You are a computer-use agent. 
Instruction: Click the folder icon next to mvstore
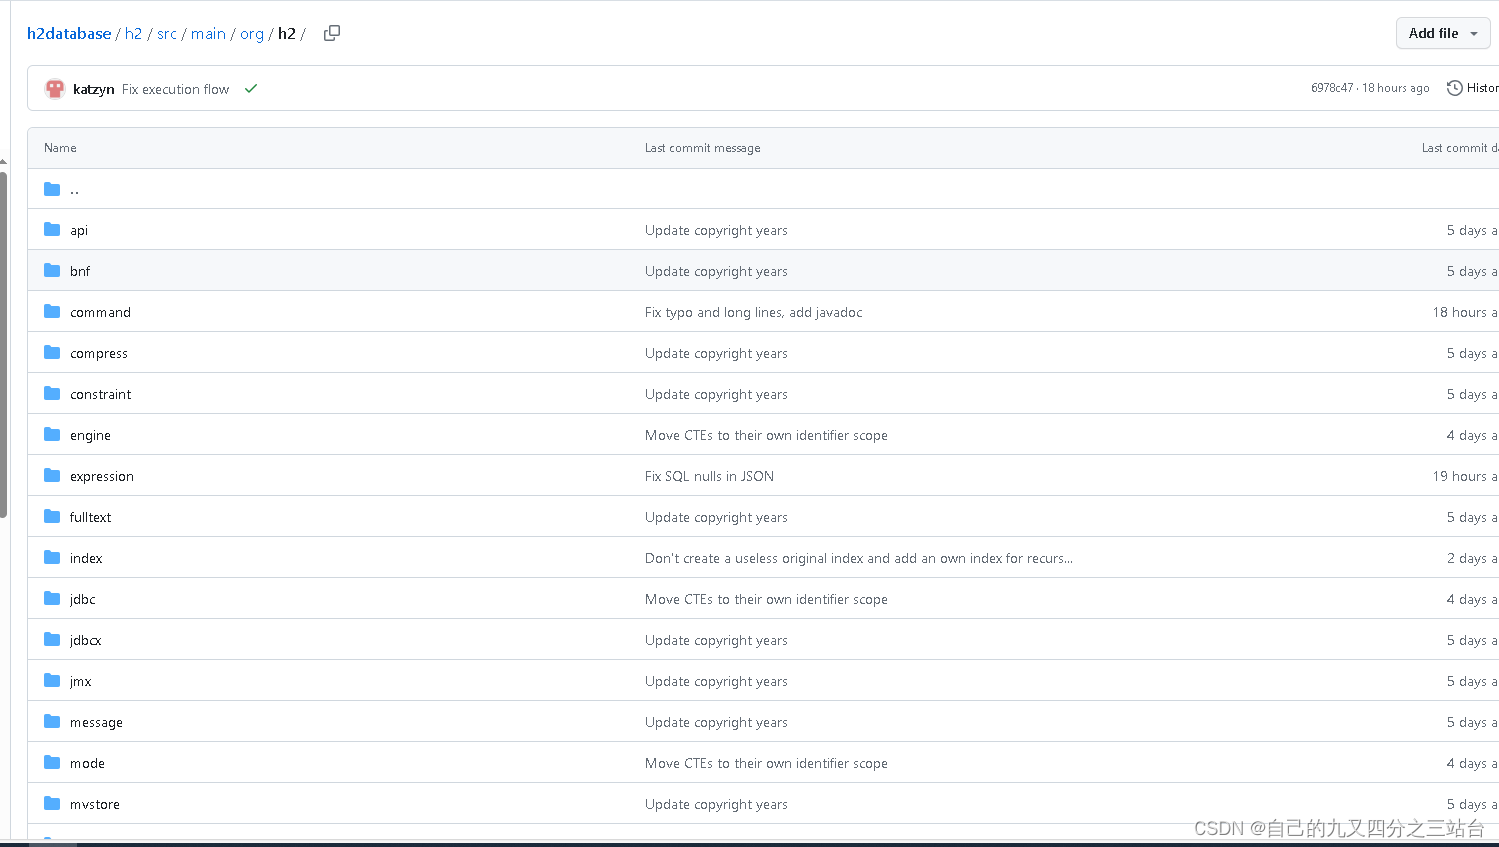point(52,804)
